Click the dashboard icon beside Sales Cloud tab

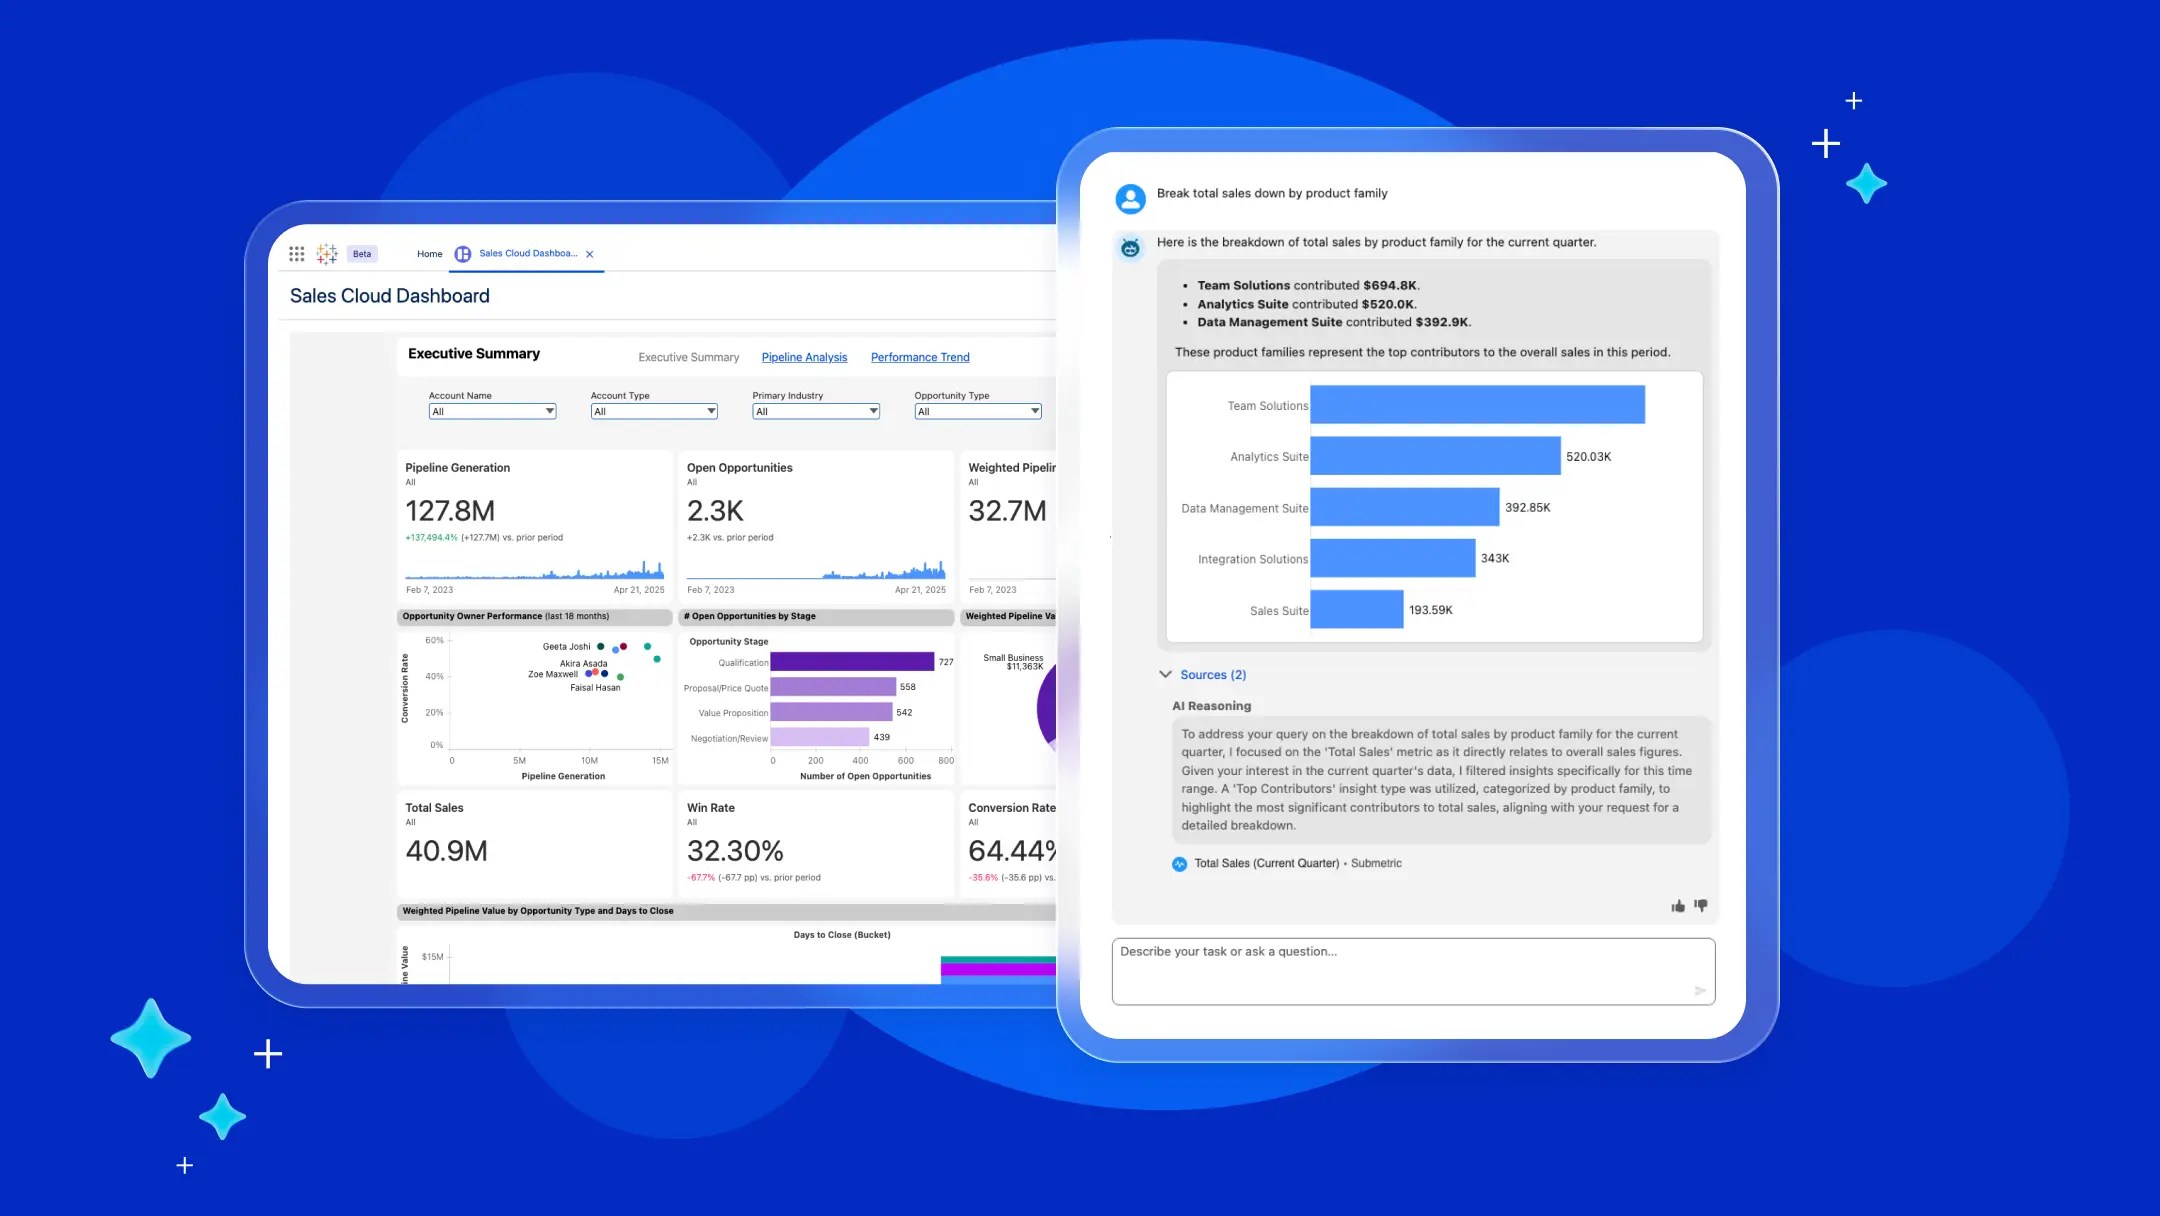click(463, 254)
